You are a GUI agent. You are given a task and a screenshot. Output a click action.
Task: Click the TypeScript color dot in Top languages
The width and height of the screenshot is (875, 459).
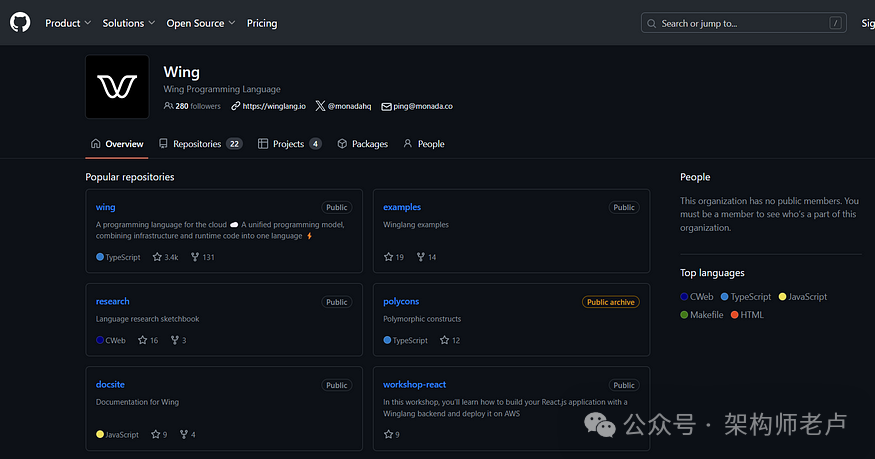click(x=725, y=297)
